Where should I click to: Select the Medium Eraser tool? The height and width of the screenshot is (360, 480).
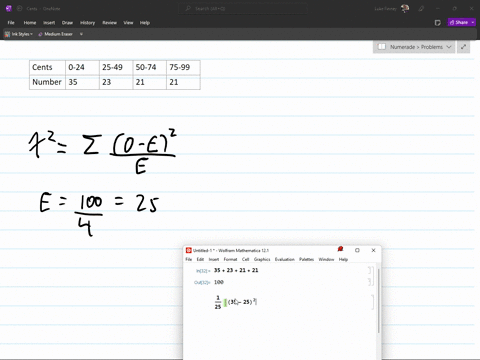[x=55, y=34]
